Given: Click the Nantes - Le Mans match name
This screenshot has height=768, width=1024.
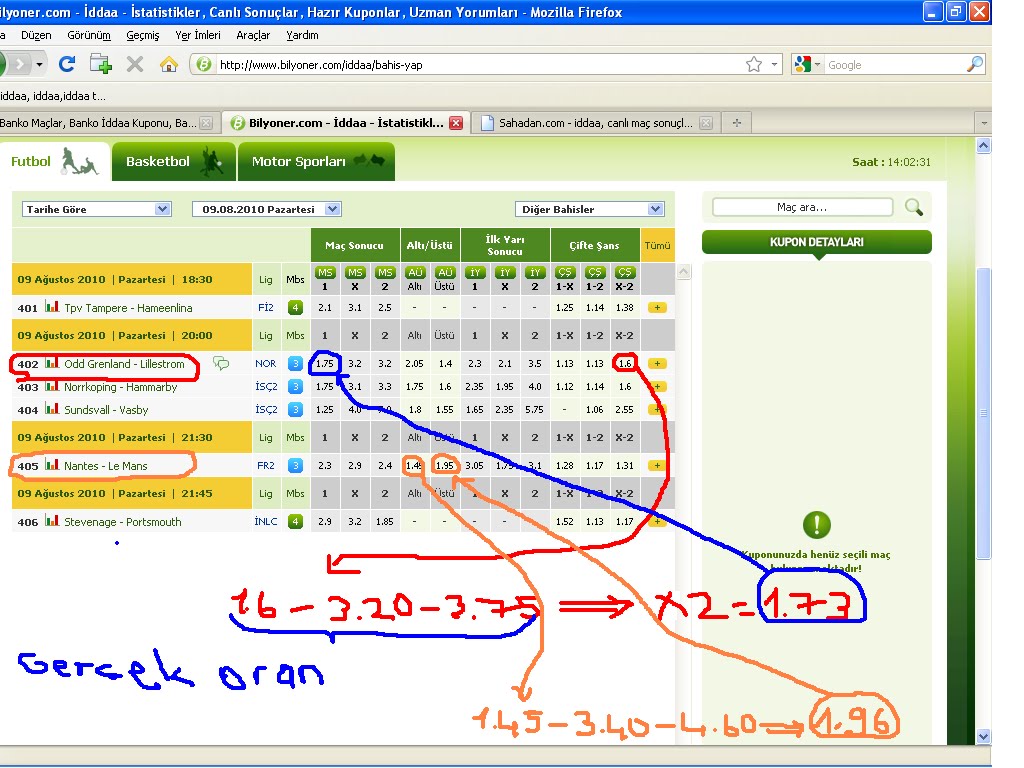Looking at the screenshot, I should (106, 466).
